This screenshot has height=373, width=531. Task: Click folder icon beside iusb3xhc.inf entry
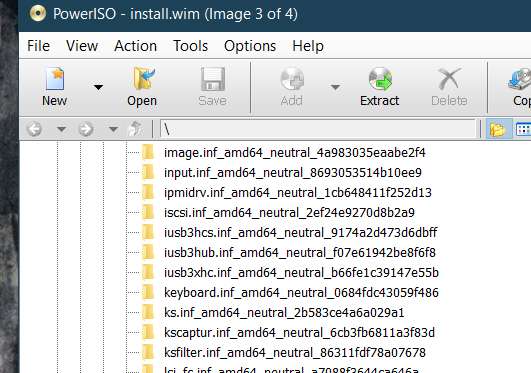pos(148,272)
